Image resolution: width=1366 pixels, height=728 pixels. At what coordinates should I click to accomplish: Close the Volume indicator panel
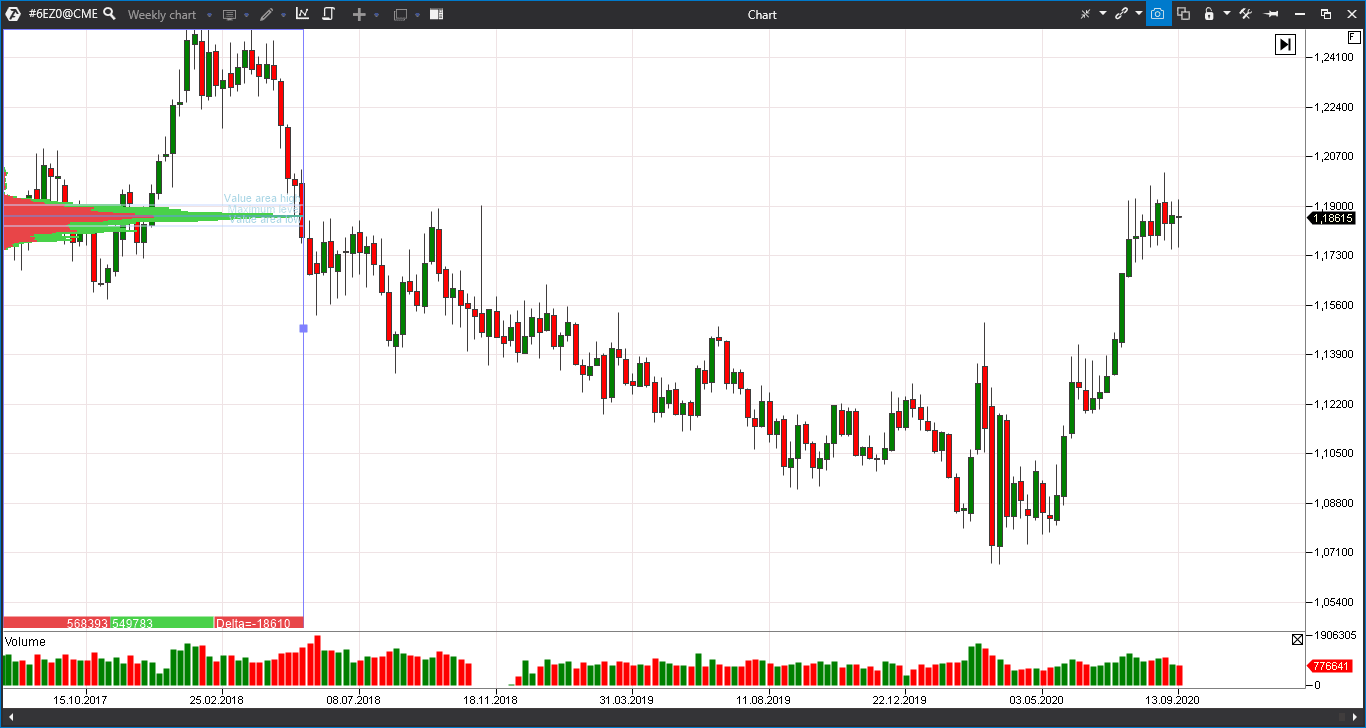pyautogui.click(x=1297, y=639)
